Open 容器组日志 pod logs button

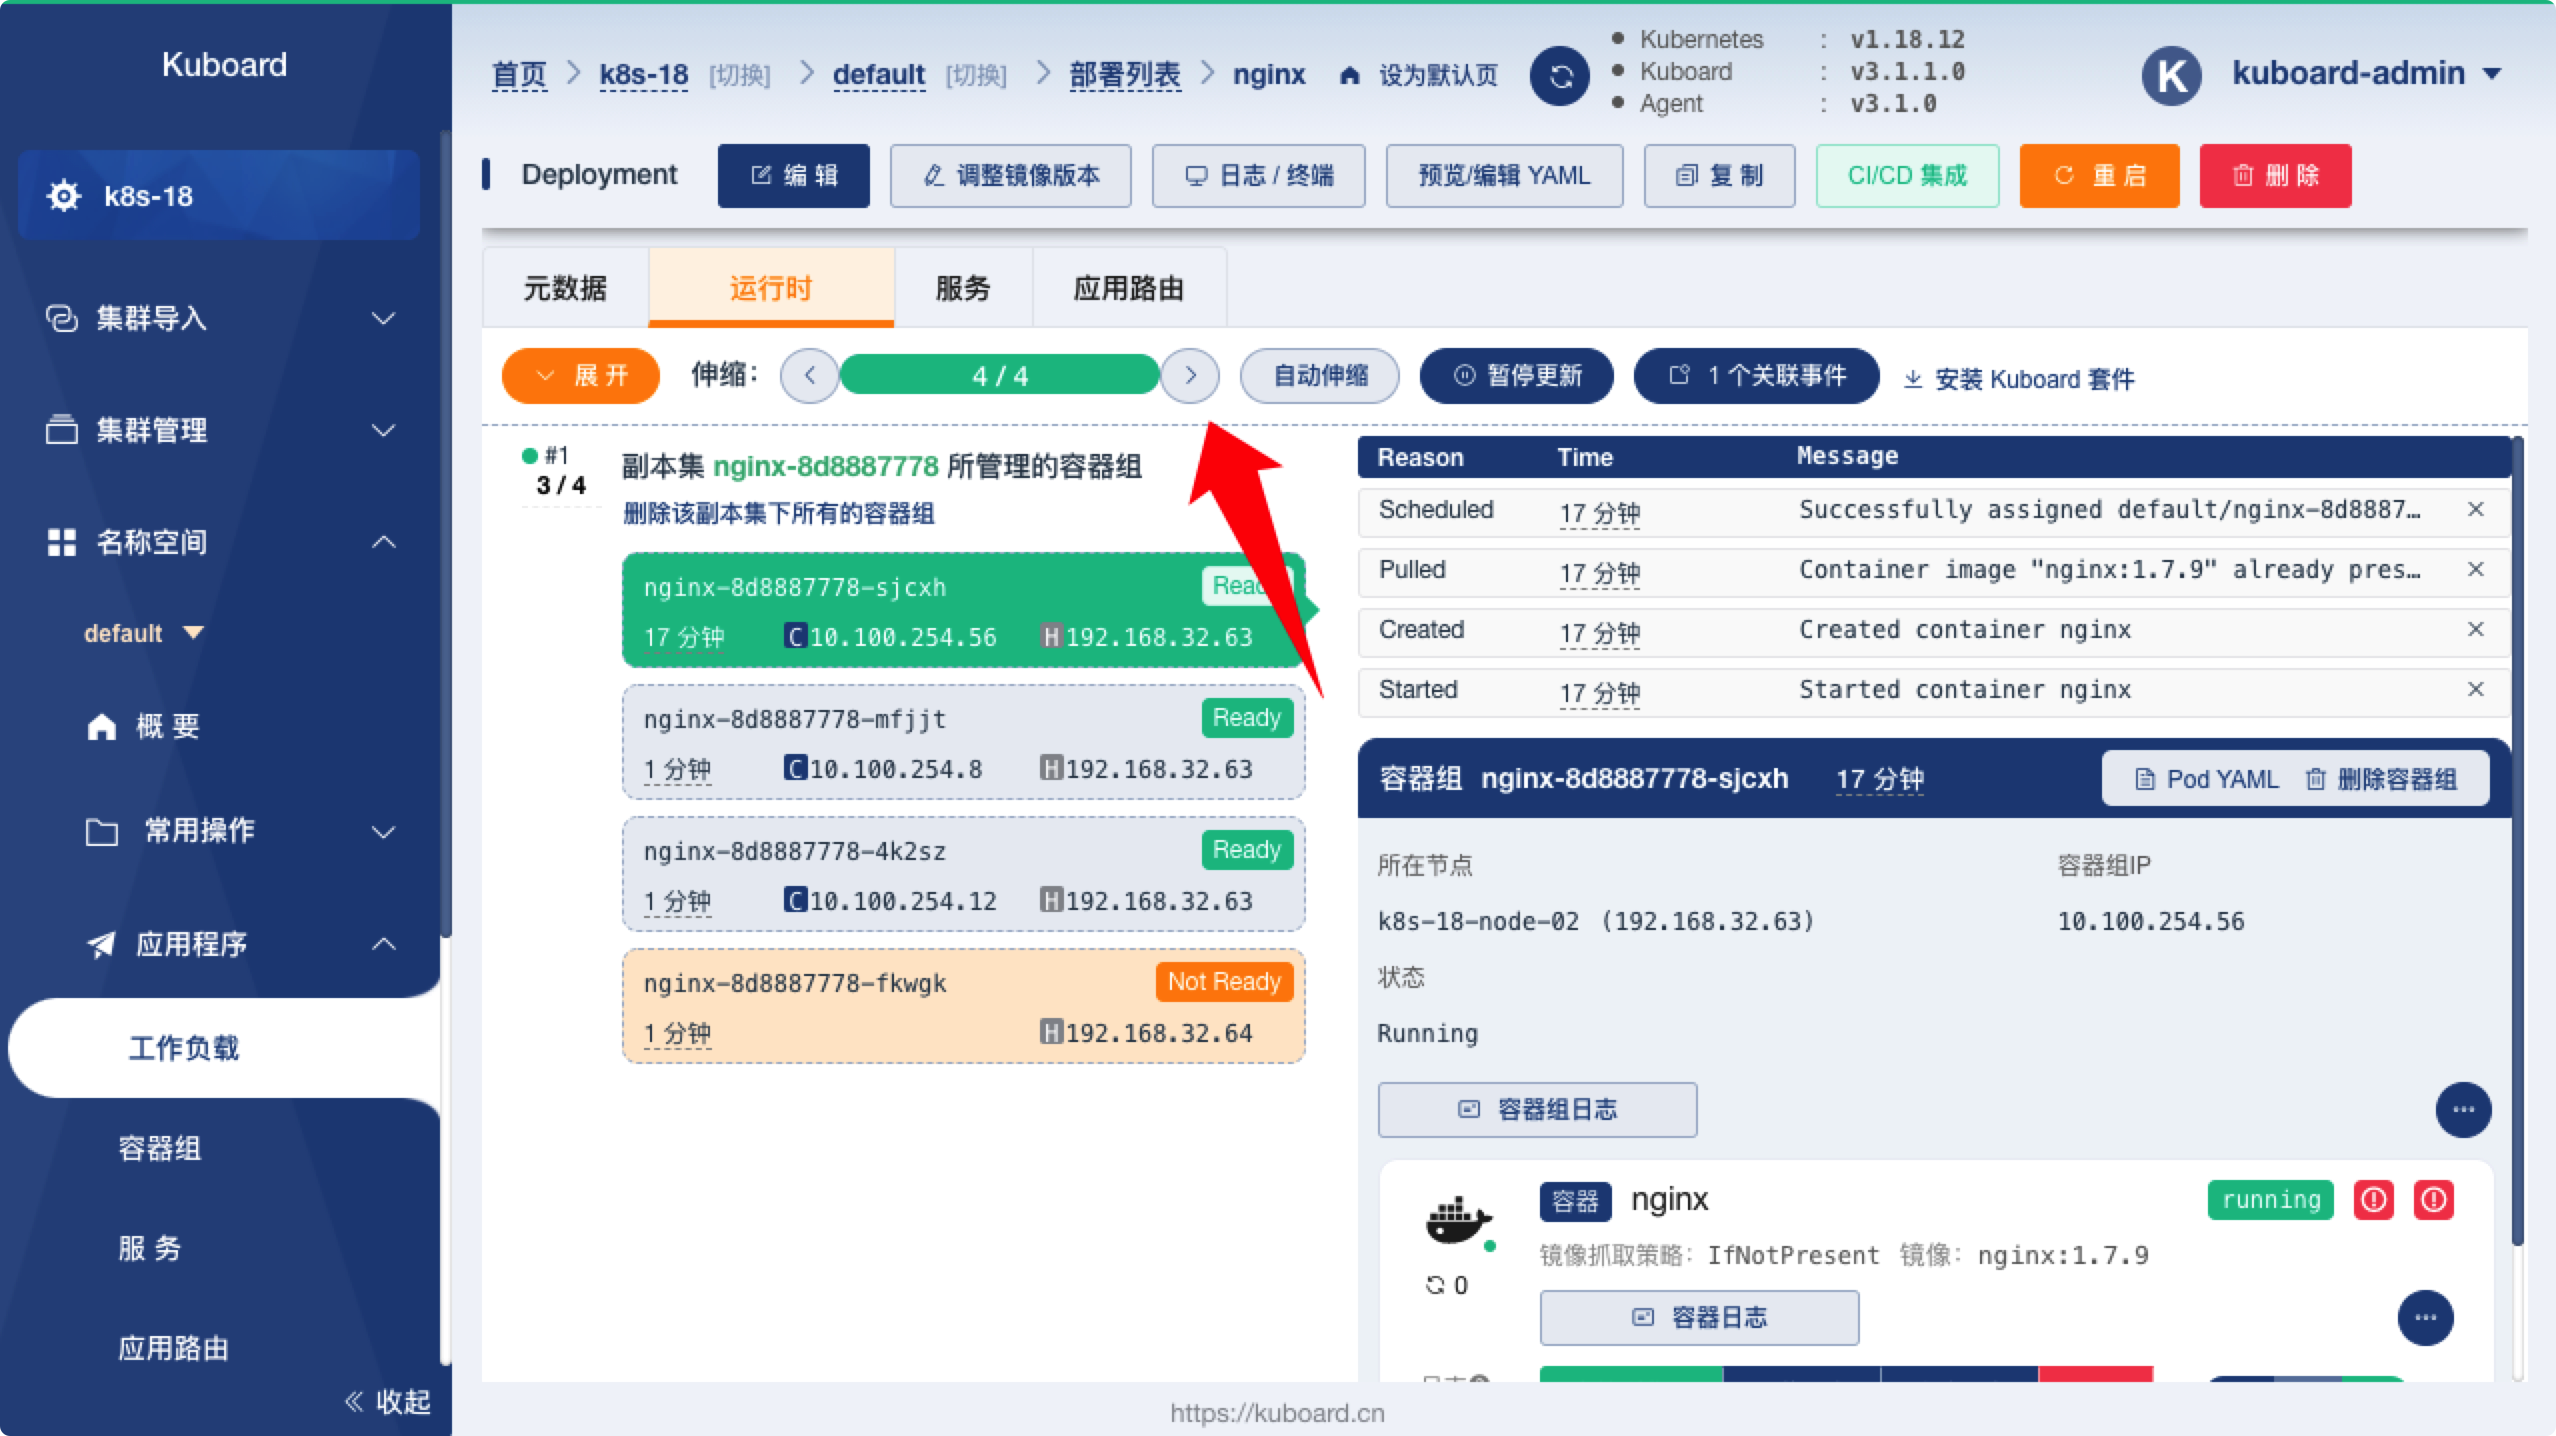(x=1538, y=1110)
